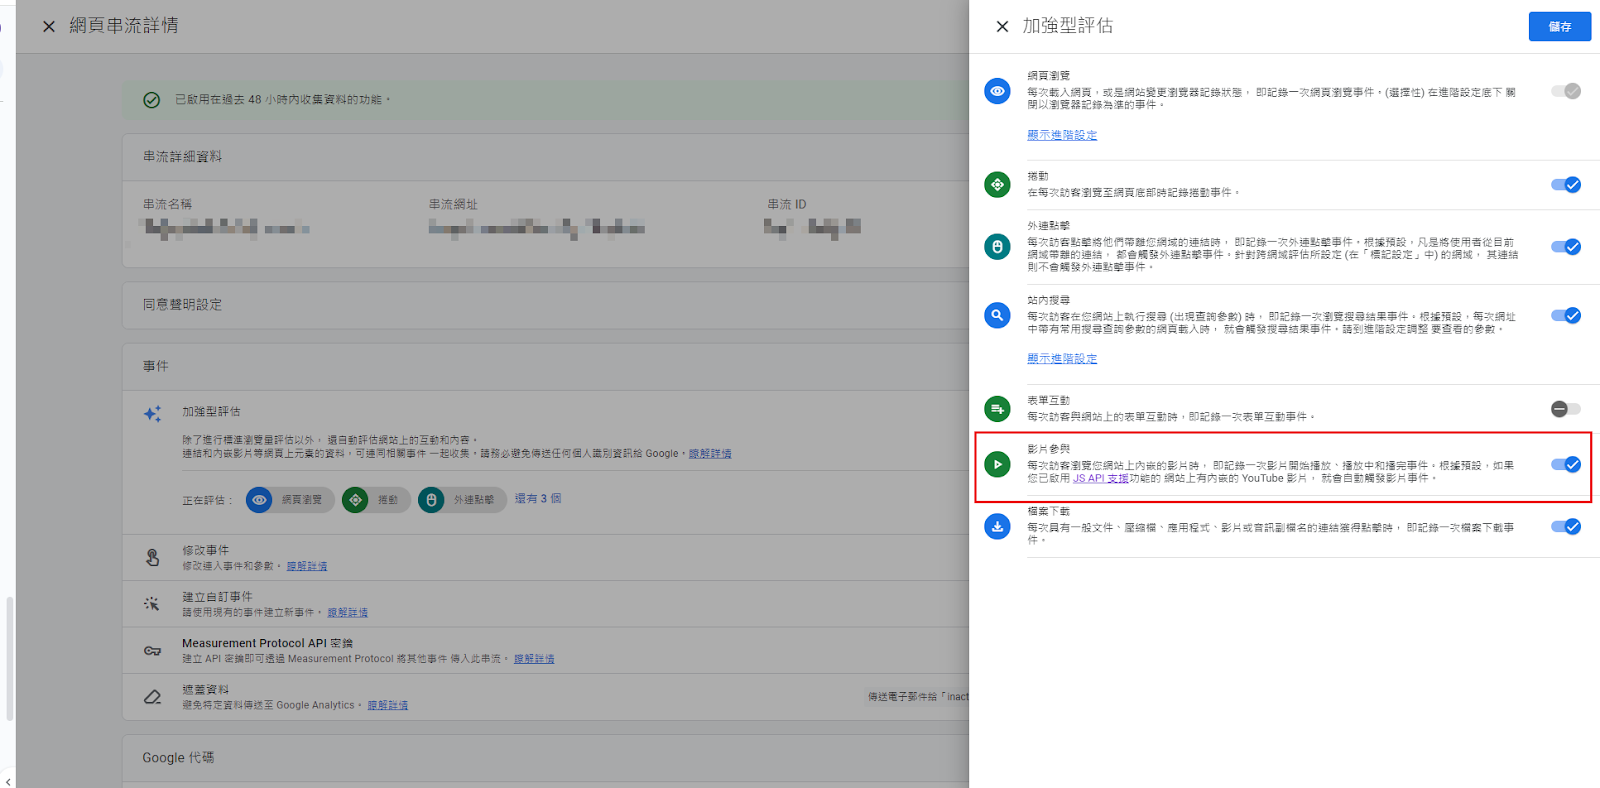1600x788 pixels.
Task: Click the 站內搜尋 magnifier icon
Action: tap(997, 316)
